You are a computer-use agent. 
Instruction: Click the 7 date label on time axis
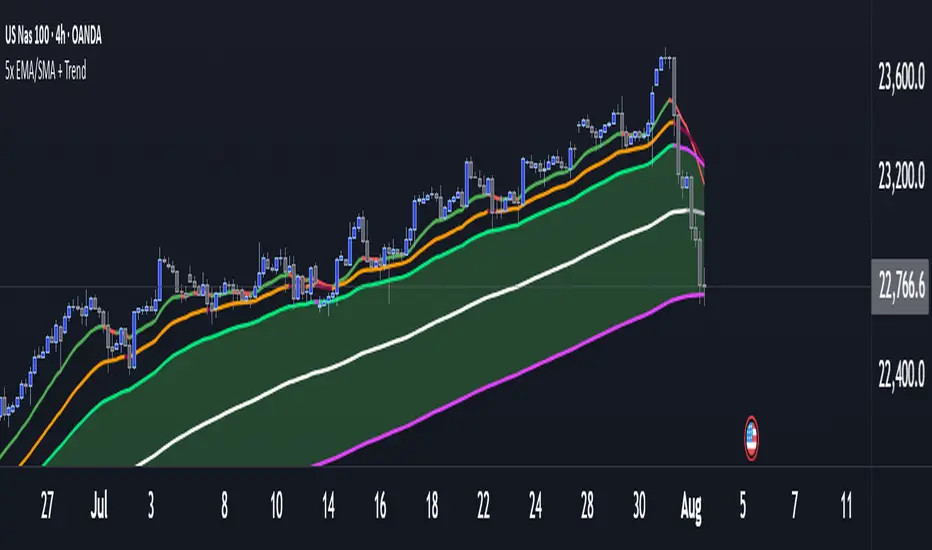[795, 505]
